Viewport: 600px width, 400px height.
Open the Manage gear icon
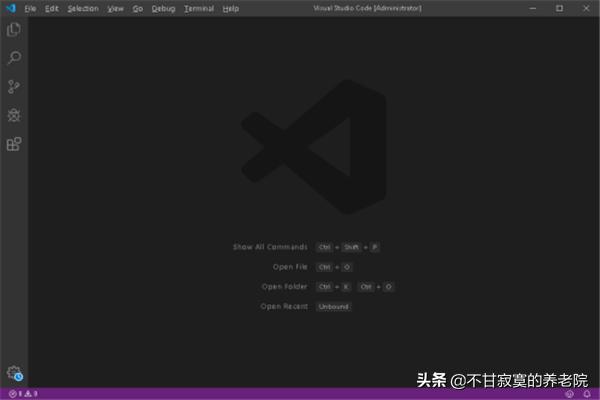click(x=15, y=373)
